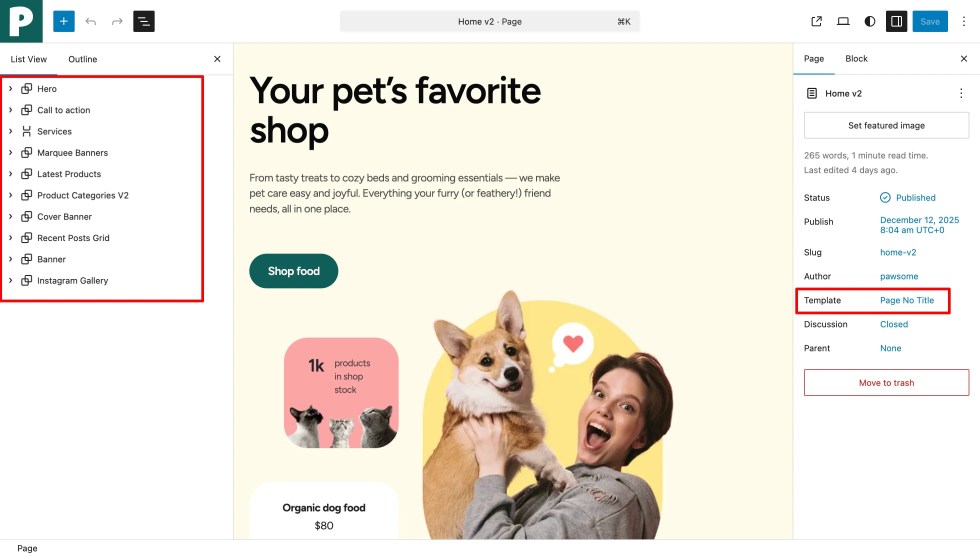Toggle the settings sidebar panel icon
The image size is (980, 556).
tap(896, 21)
